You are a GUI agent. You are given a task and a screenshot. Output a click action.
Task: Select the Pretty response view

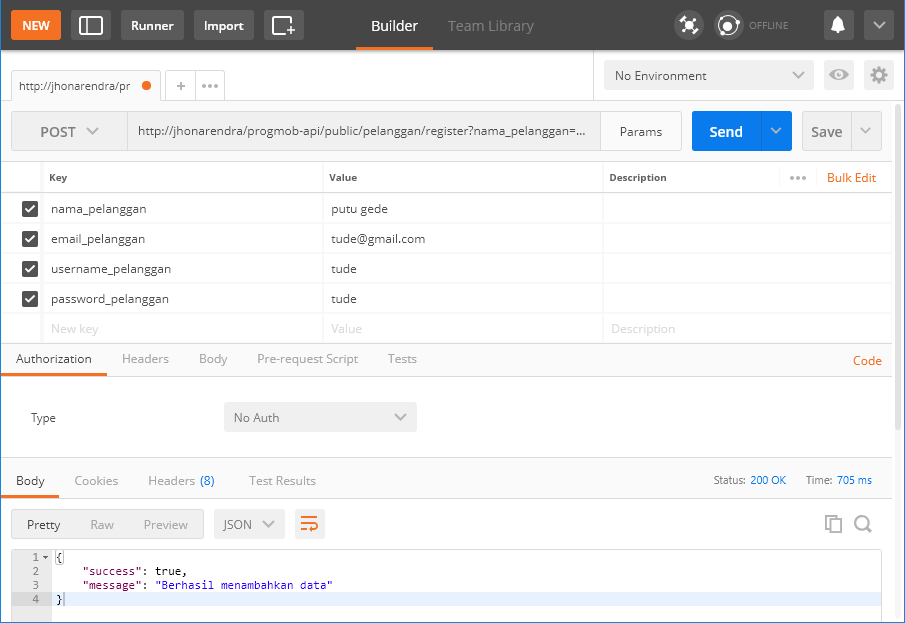coord(43,524)
